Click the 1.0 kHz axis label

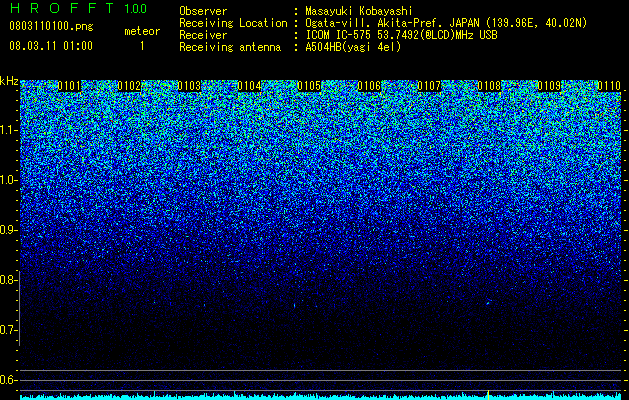point(9,180)
